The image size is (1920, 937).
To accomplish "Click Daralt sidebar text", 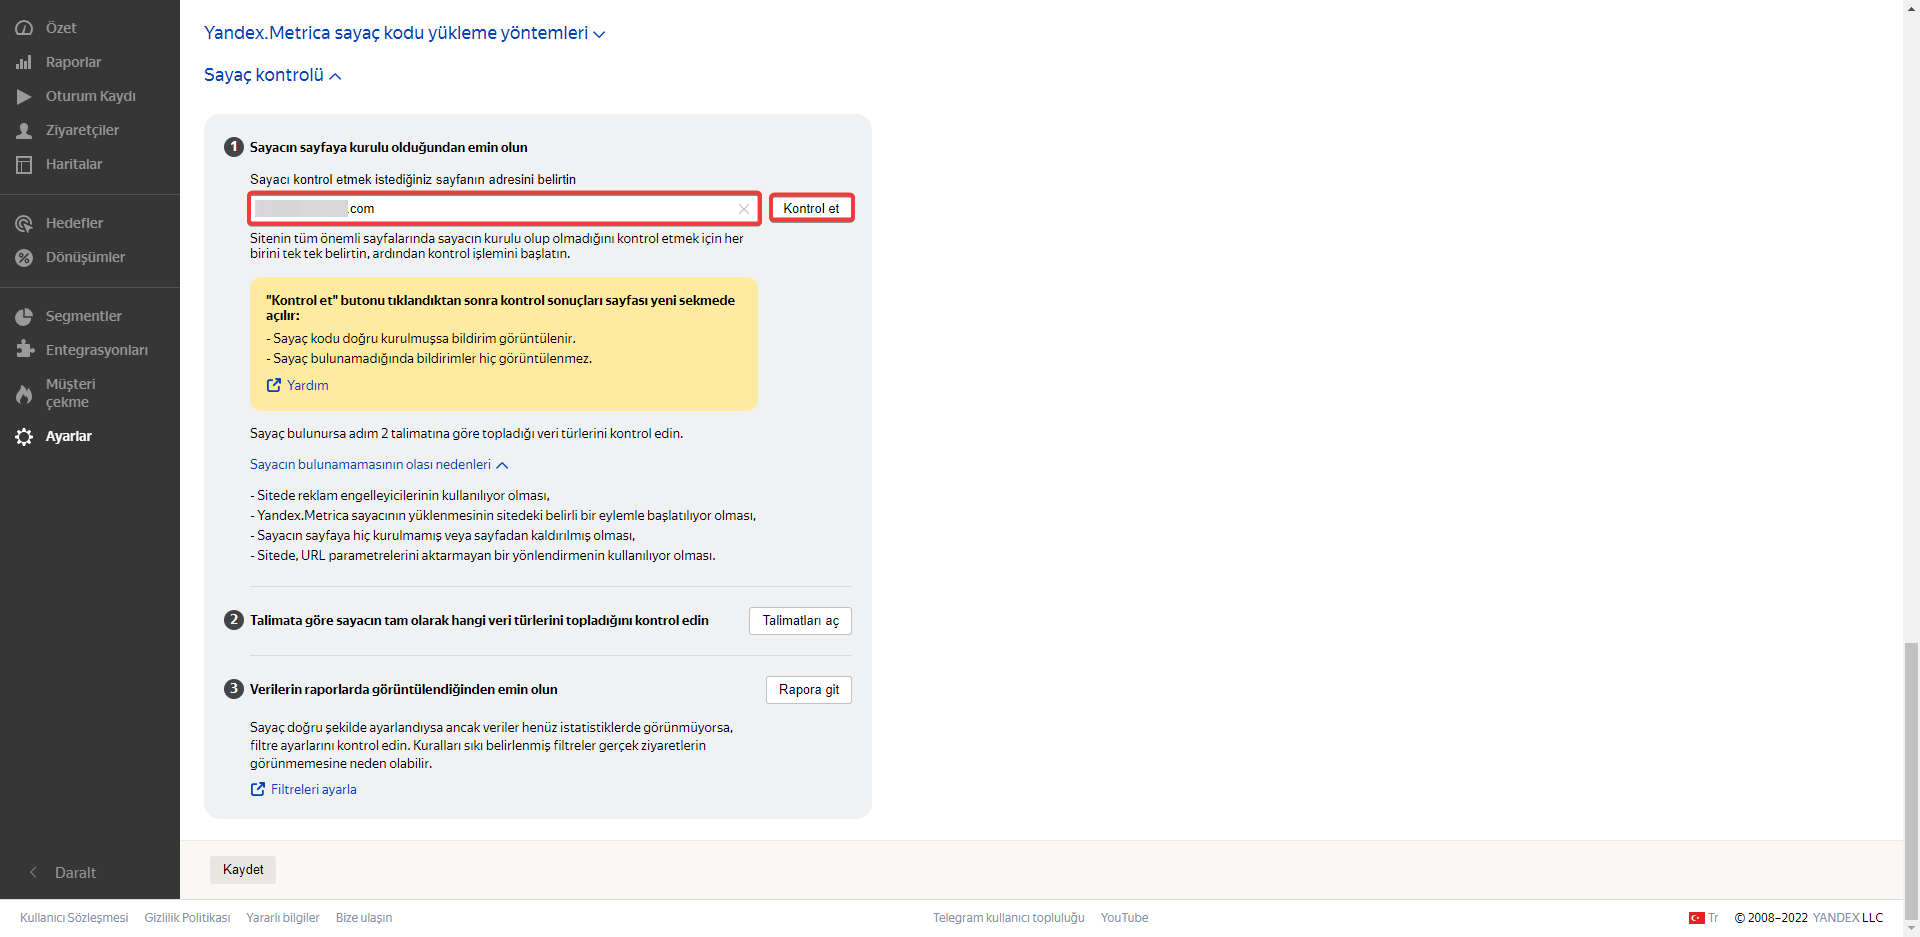I will [75, 873].
